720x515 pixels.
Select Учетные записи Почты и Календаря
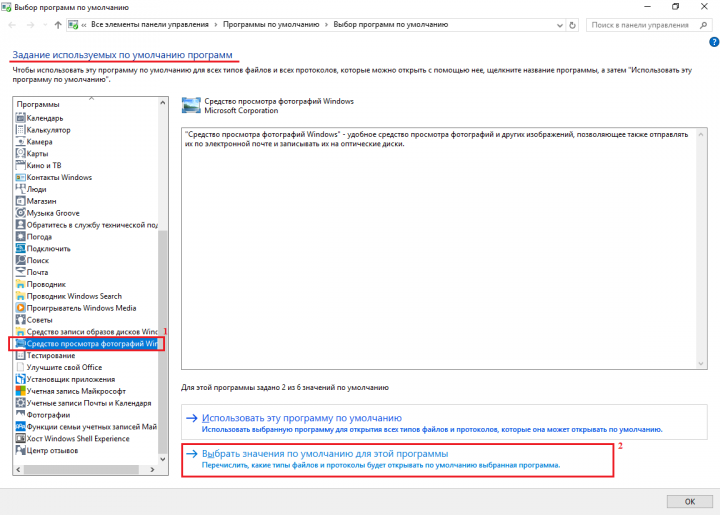pyautogui.click(x=84, y=403)
